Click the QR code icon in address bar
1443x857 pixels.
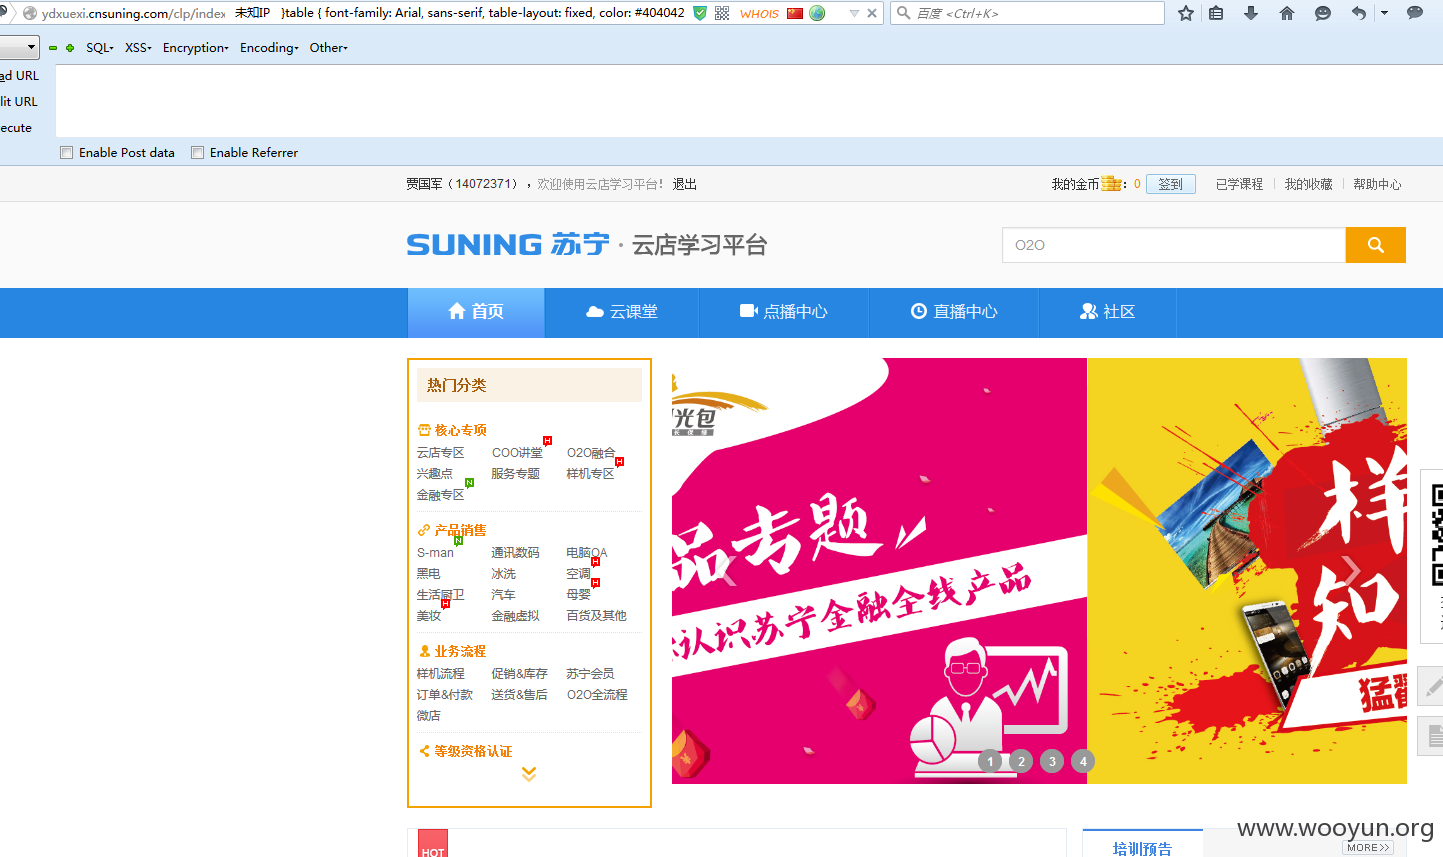click(722, 13)
